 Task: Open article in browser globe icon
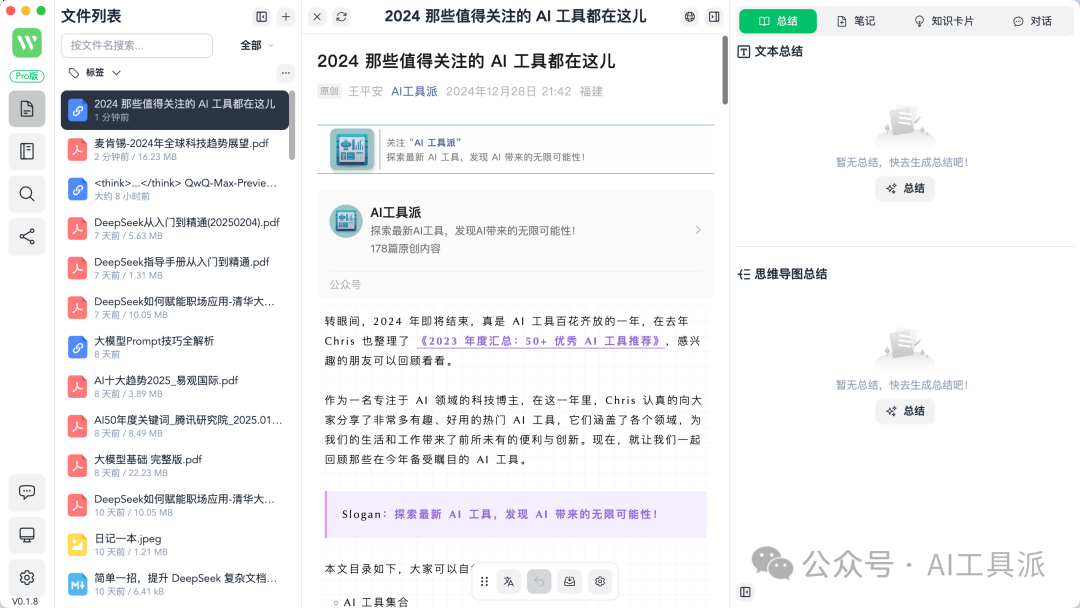(689, 17)
